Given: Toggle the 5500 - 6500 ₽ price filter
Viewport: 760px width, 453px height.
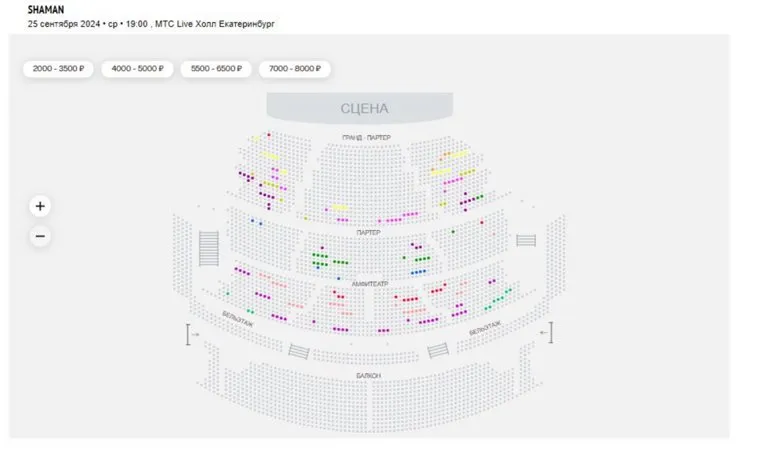Looking at the screenshot, I should click(x=216, y=69).
